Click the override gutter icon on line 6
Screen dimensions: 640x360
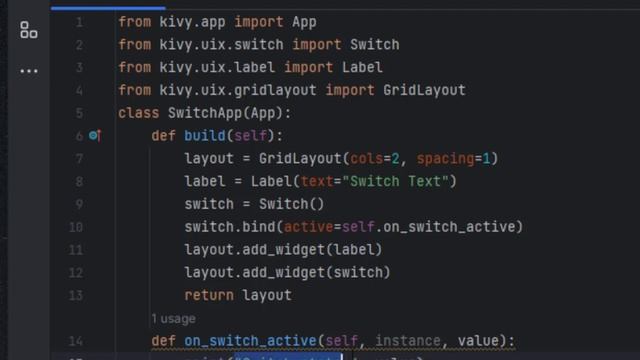(95, 136)
